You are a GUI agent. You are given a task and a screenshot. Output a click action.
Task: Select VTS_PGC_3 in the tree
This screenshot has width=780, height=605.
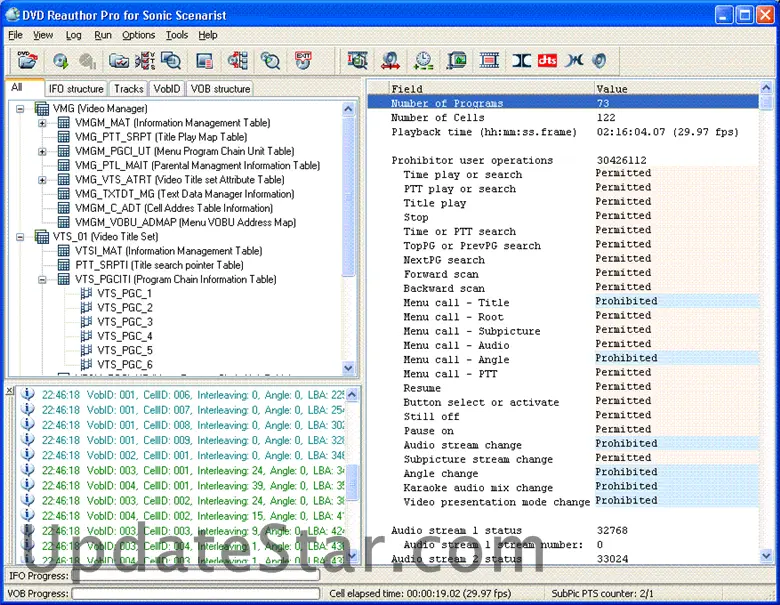[125, 322]
